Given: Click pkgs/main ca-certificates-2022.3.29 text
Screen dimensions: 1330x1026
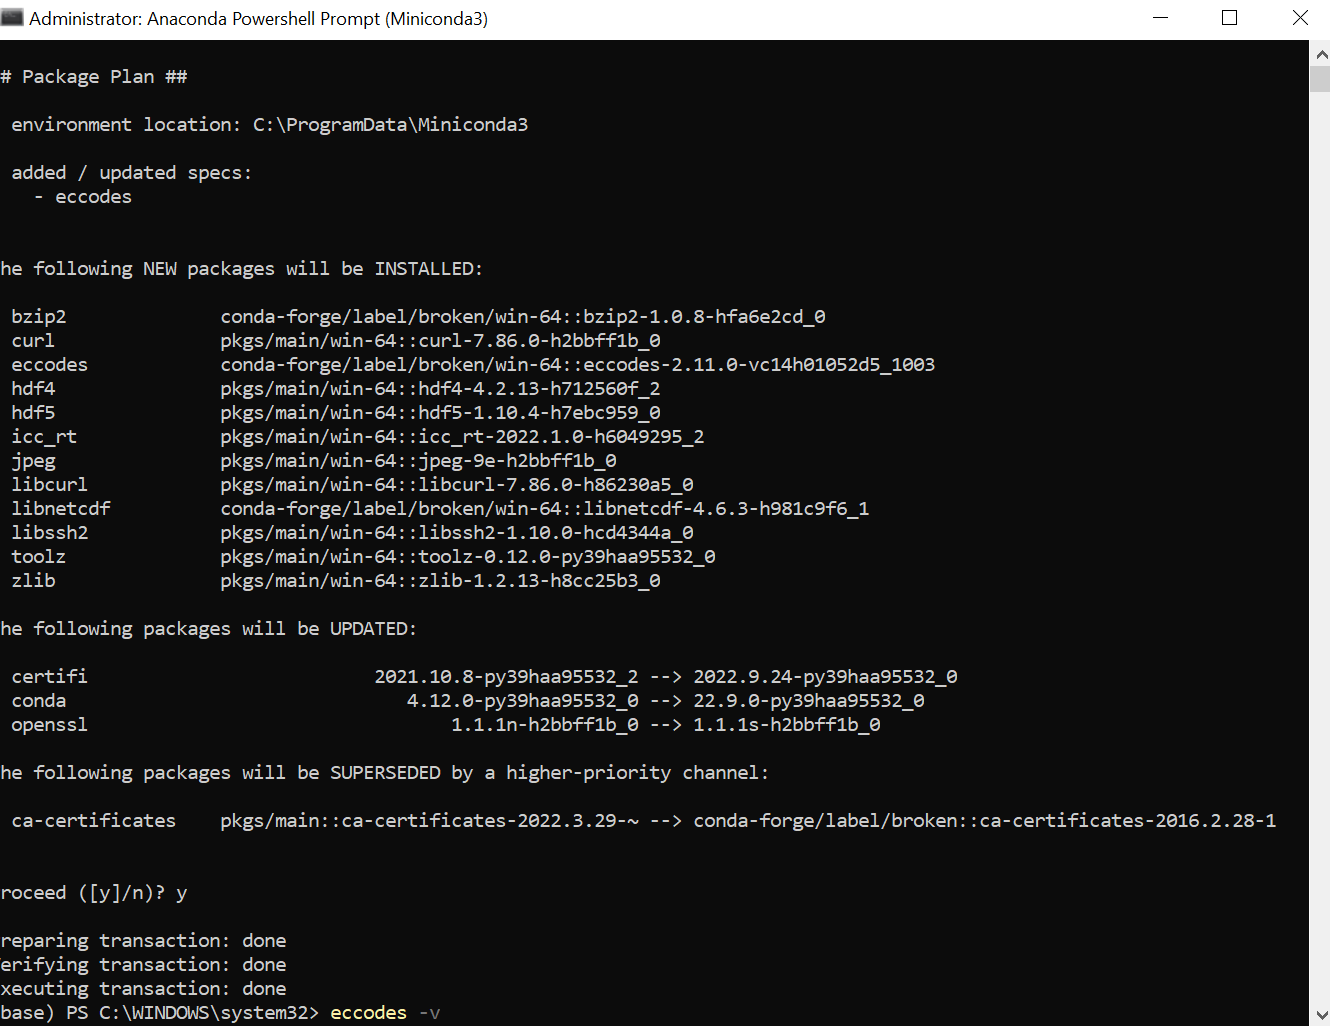Looking at the screenshot, I should tap(429, 821).
